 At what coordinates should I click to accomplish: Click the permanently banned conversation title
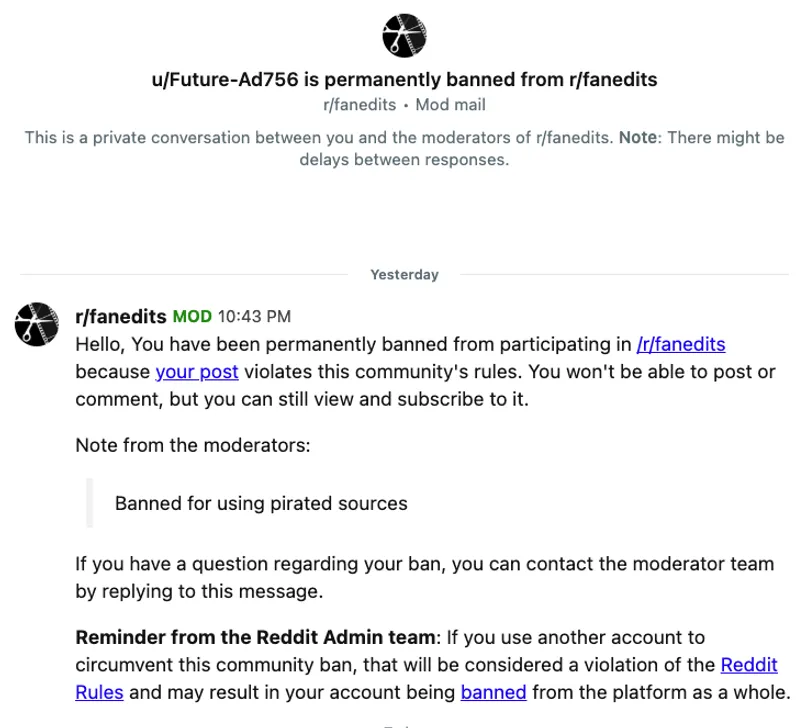404,79
